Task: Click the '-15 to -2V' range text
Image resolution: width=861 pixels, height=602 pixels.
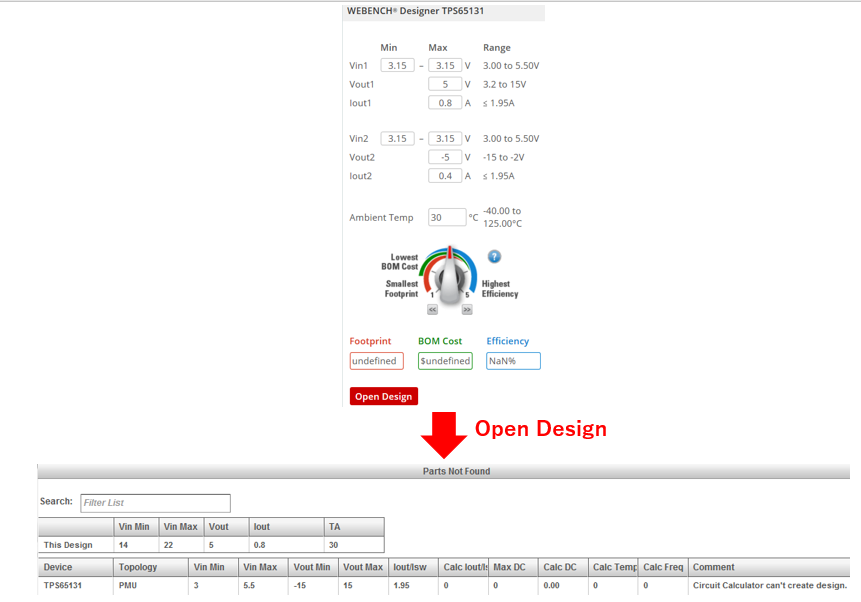Action: (x=504, y=157)
